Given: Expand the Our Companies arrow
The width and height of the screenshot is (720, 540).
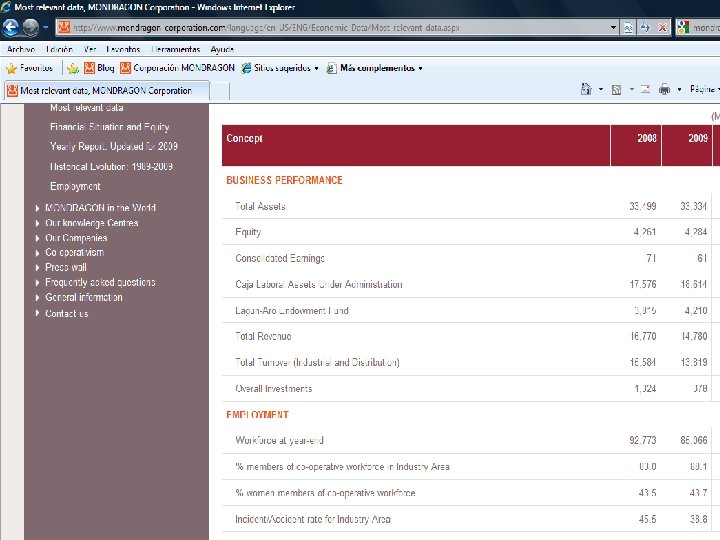Looking at the screenshot, I should (x=37, y=238).
